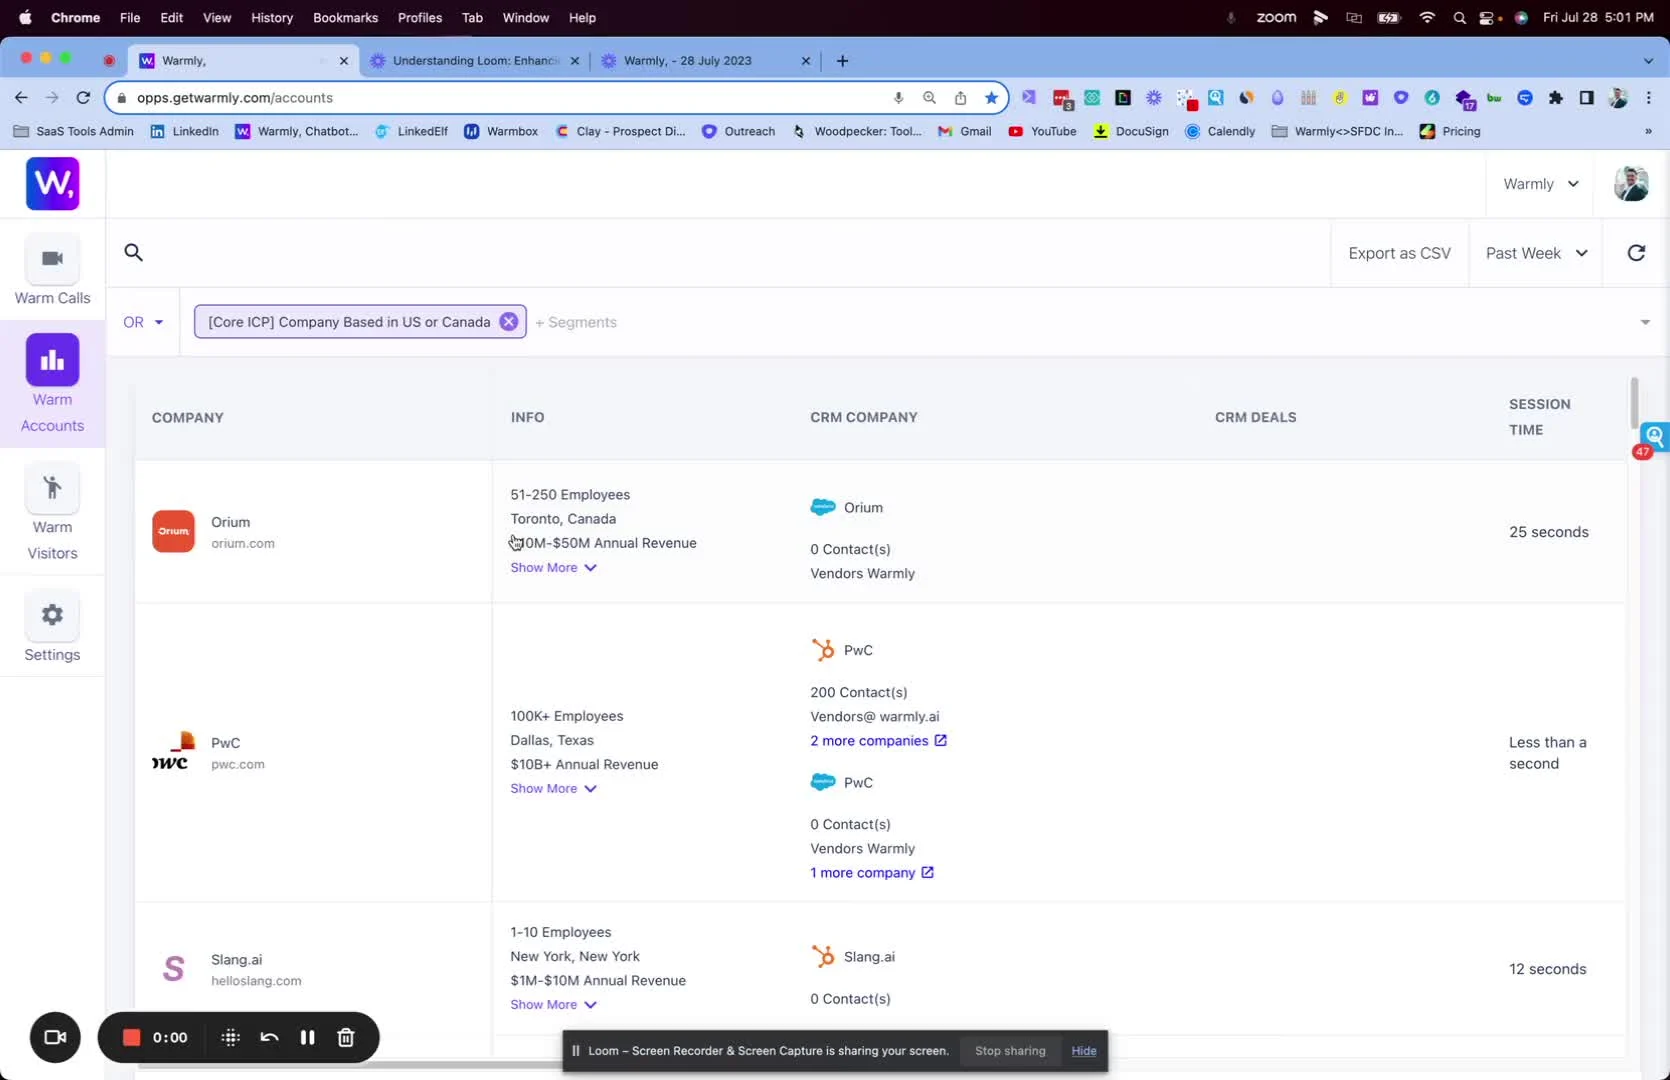Viewport: 1670px width, 1080px height.
Task: Open the user profile avatar
Action: [1631, 184]
